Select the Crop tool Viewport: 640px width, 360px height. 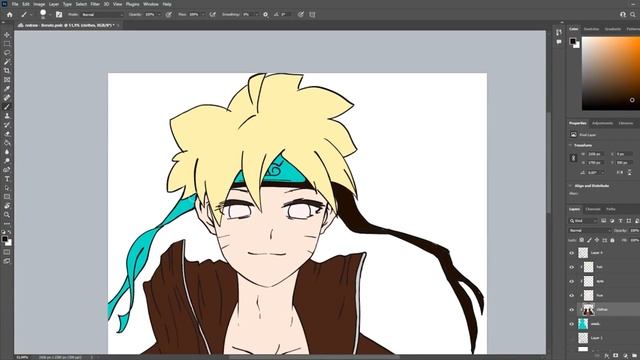click(7, 71)
